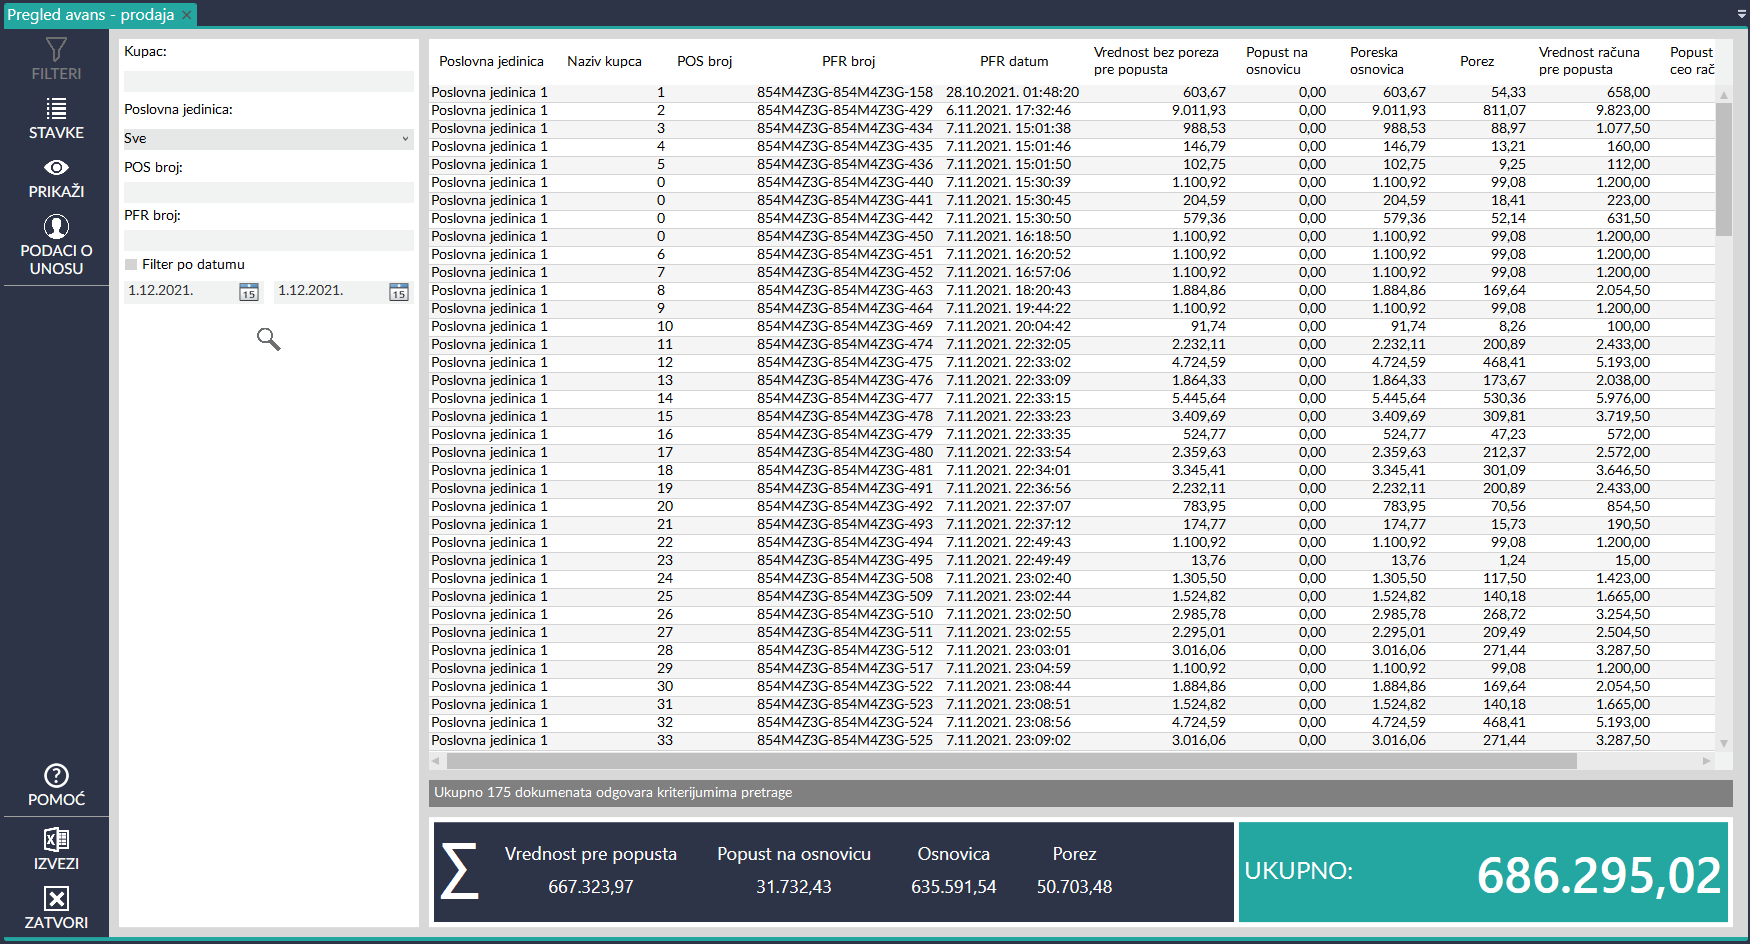Click the magnifying glass search icon

pos(268,340)
